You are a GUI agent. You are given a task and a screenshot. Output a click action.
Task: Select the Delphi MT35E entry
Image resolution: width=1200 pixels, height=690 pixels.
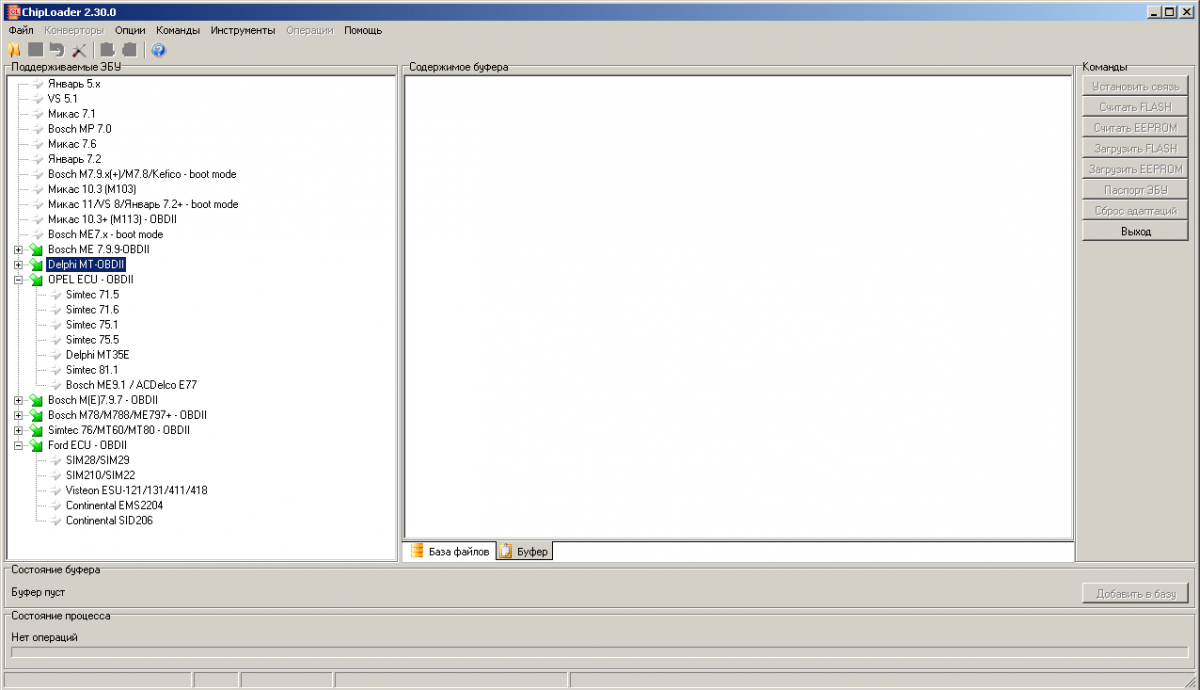97,355
